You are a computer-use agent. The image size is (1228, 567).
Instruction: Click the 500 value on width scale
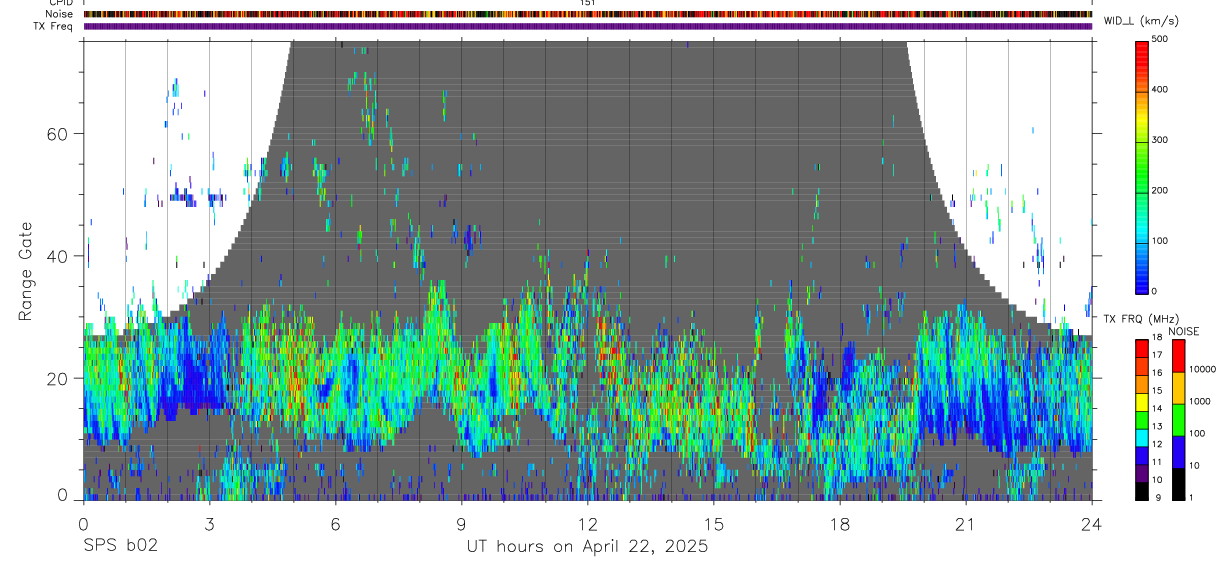click(1162, 39)
